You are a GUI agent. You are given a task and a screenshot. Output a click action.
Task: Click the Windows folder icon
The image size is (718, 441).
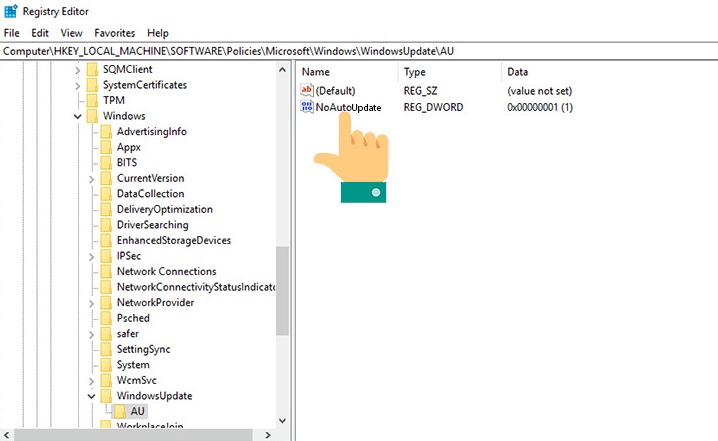click(92, 116)
